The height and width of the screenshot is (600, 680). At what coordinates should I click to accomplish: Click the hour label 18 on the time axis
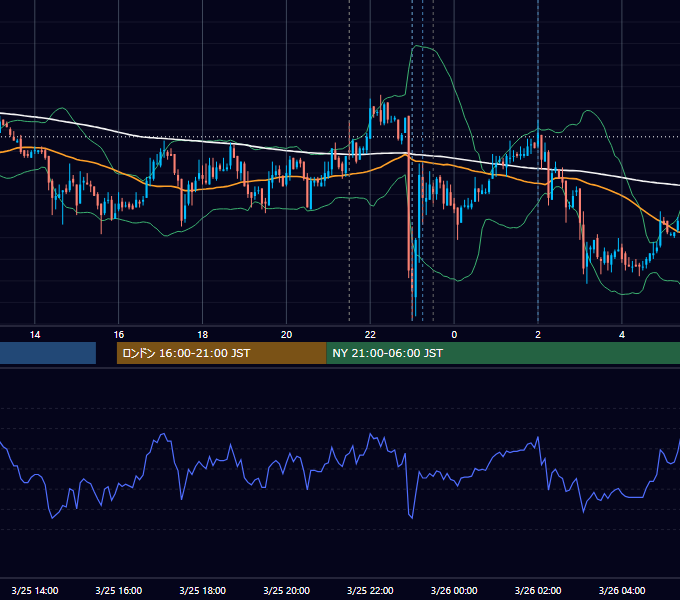[203, 335]
